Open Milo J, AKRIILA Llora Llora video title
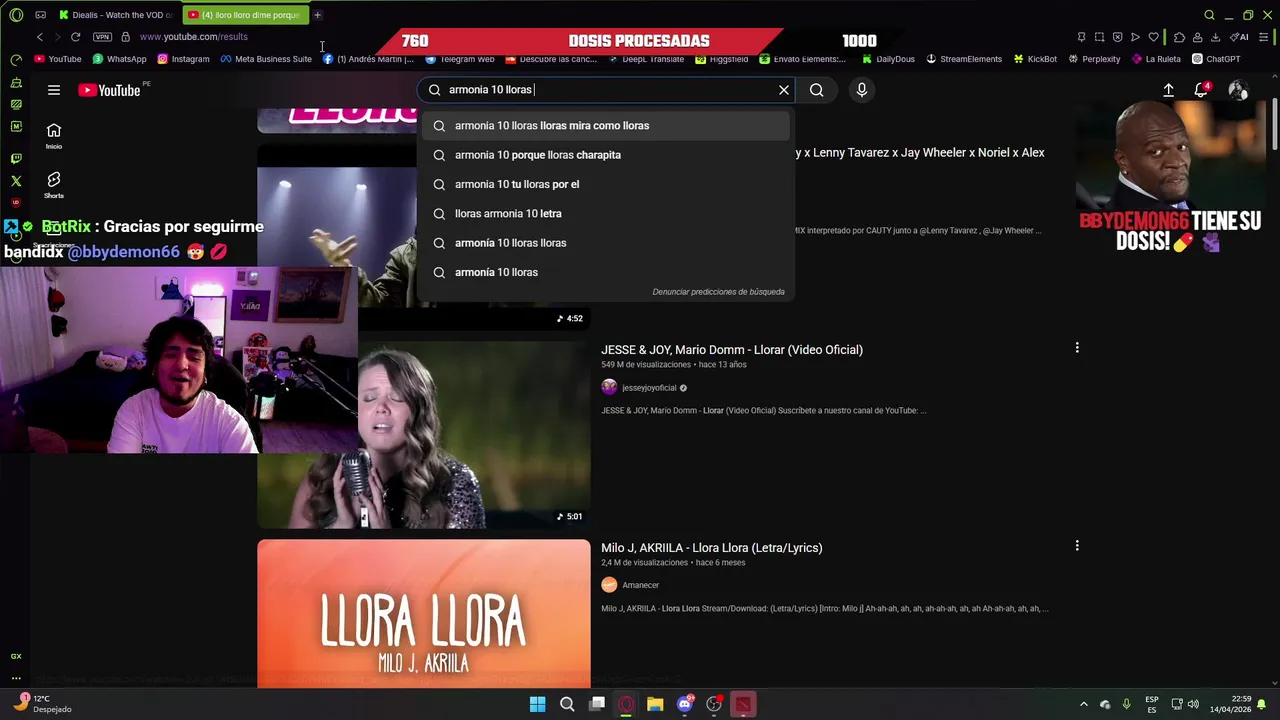1280x720 pixels. click(711, 548)
